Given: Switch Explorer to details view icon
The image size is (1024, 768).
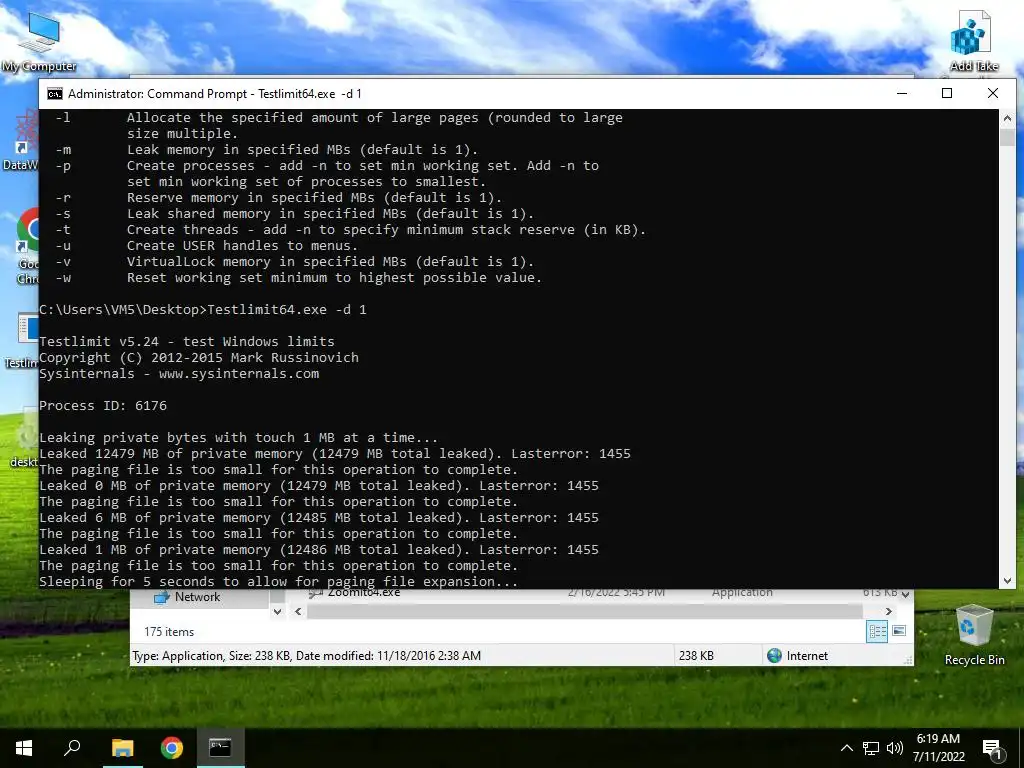Looking at the screenshot, I should (x=876, y=631).
